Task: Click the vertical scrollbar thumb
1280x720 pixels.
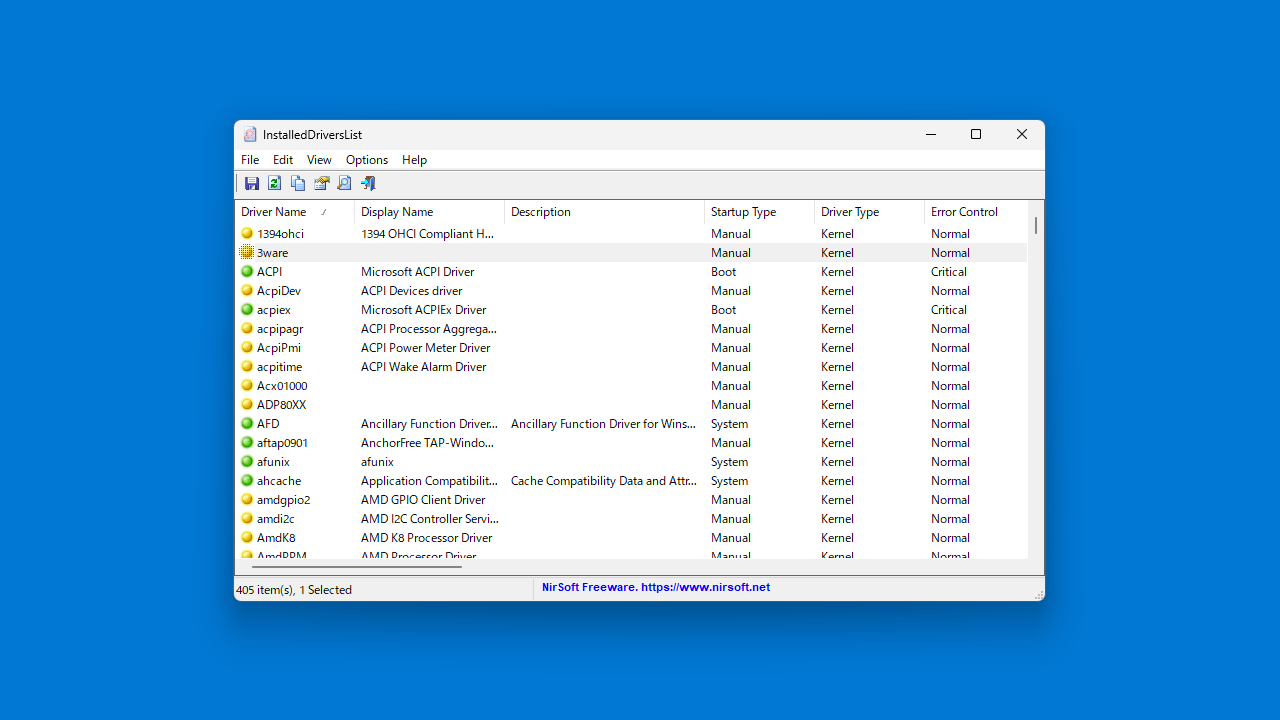Action: click(x=1036, y=225)
